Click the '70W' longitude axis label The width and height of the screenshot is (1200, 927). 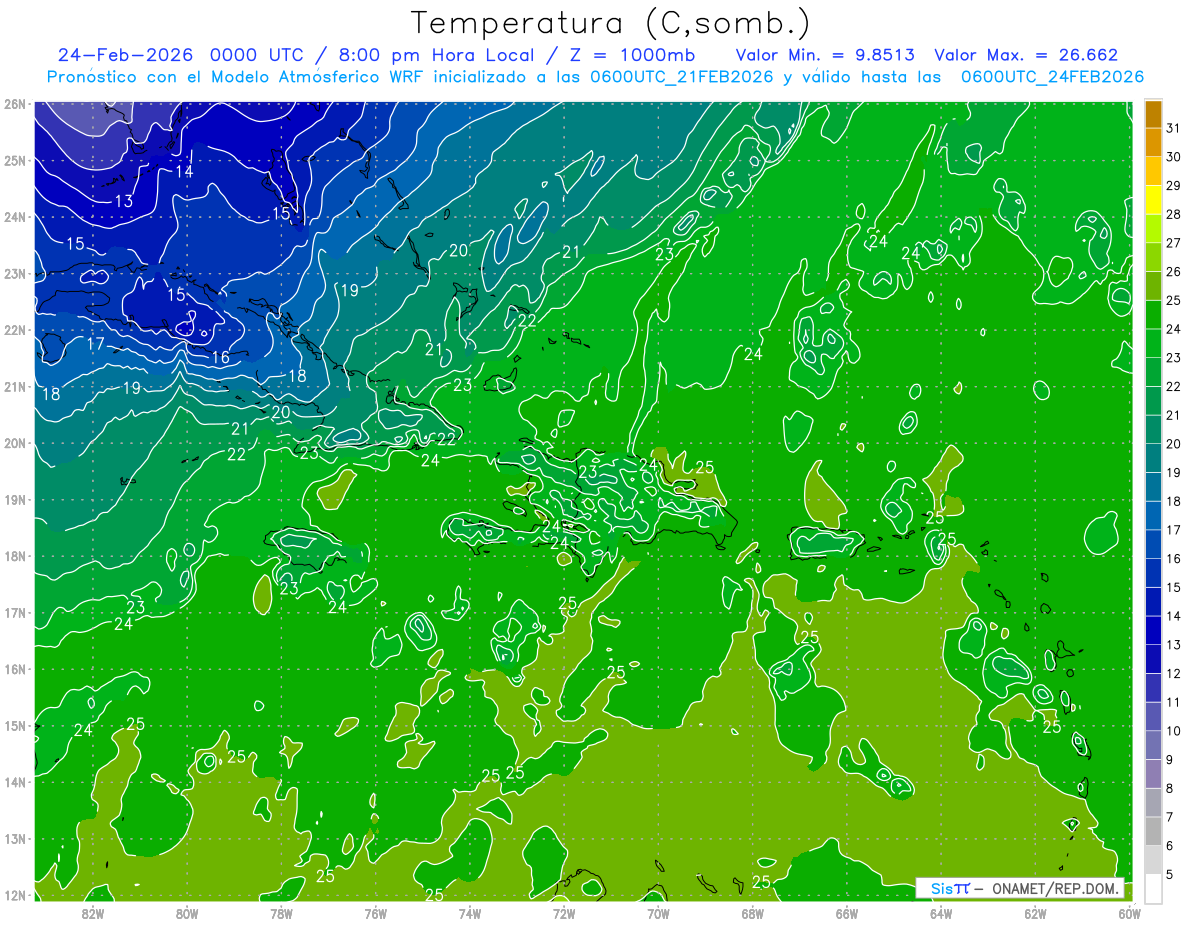658,912
